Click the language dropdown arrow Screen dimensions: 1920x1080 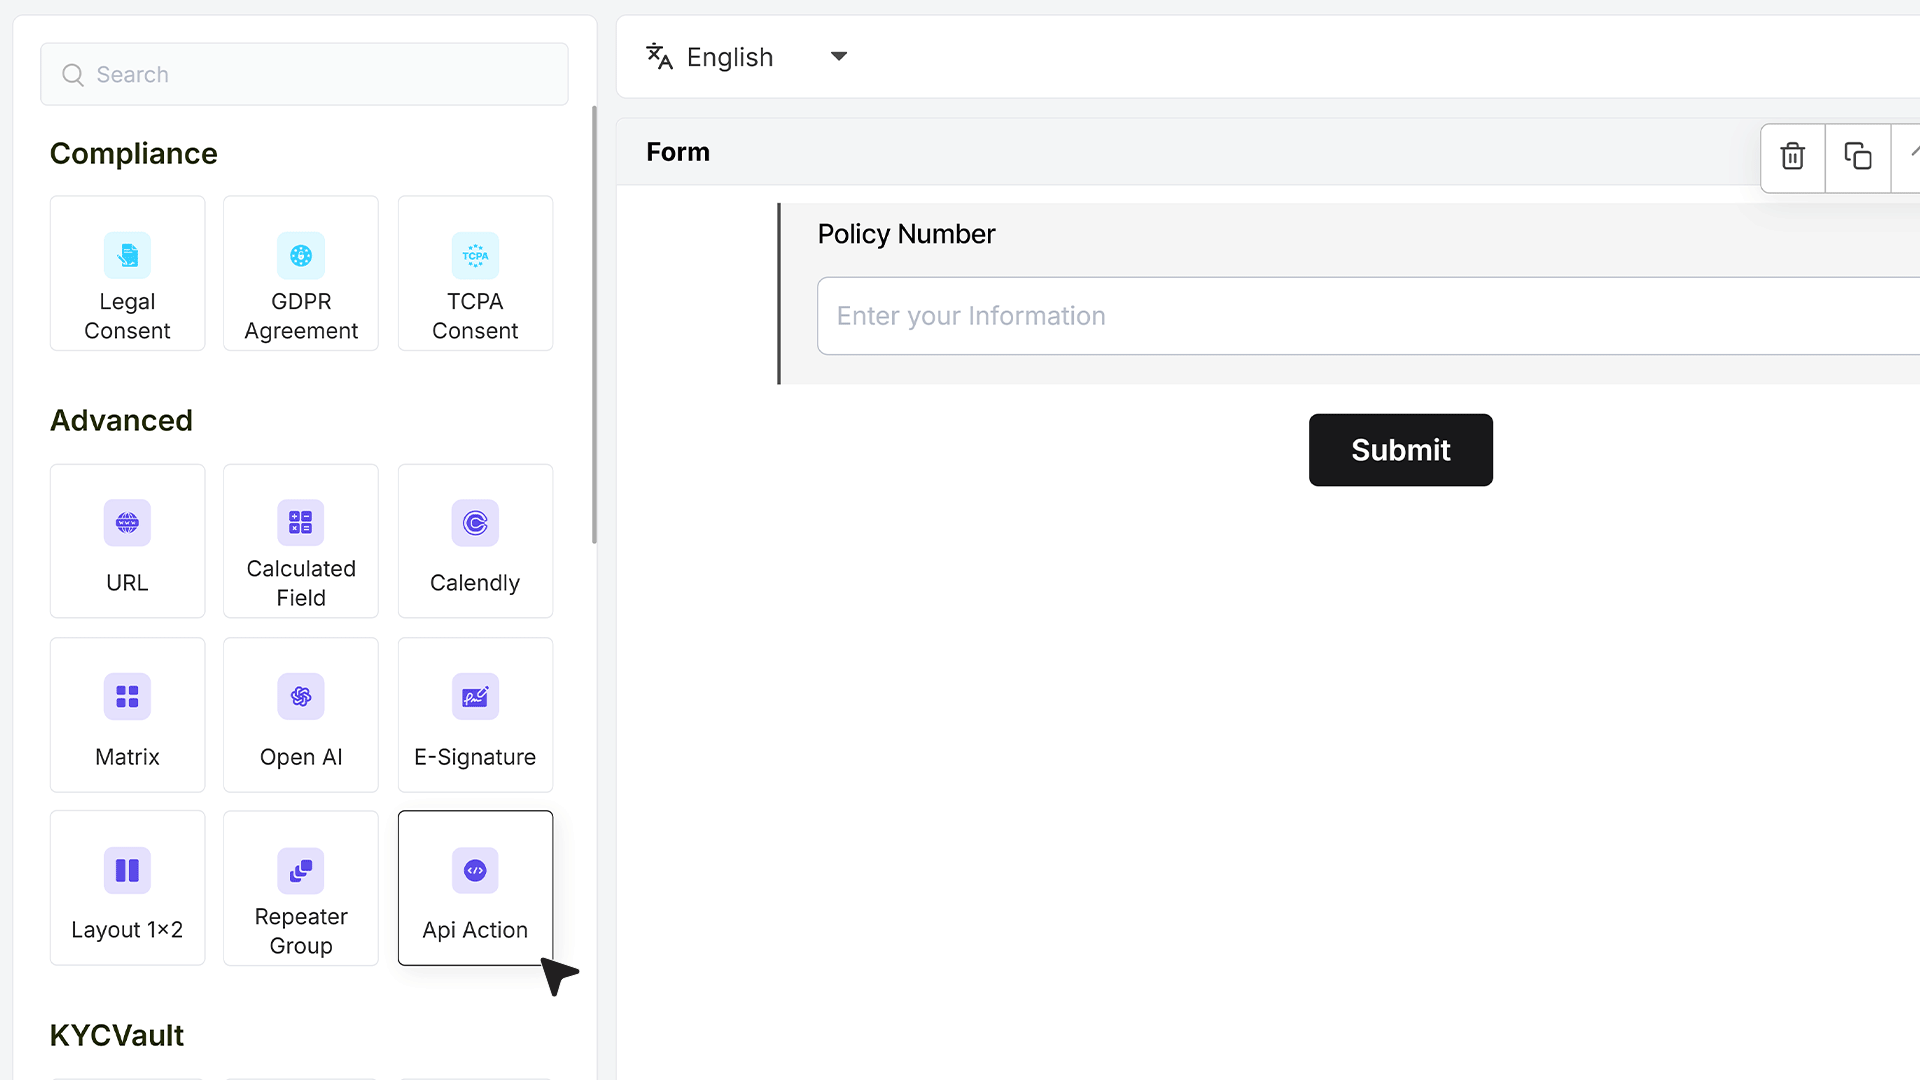click(x=839, y=57)
